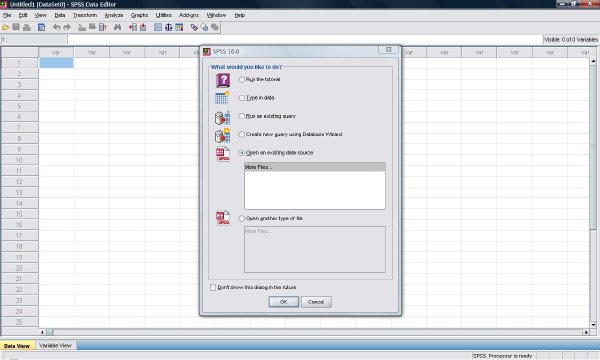Open the Add-ons menu

[189, 15]
